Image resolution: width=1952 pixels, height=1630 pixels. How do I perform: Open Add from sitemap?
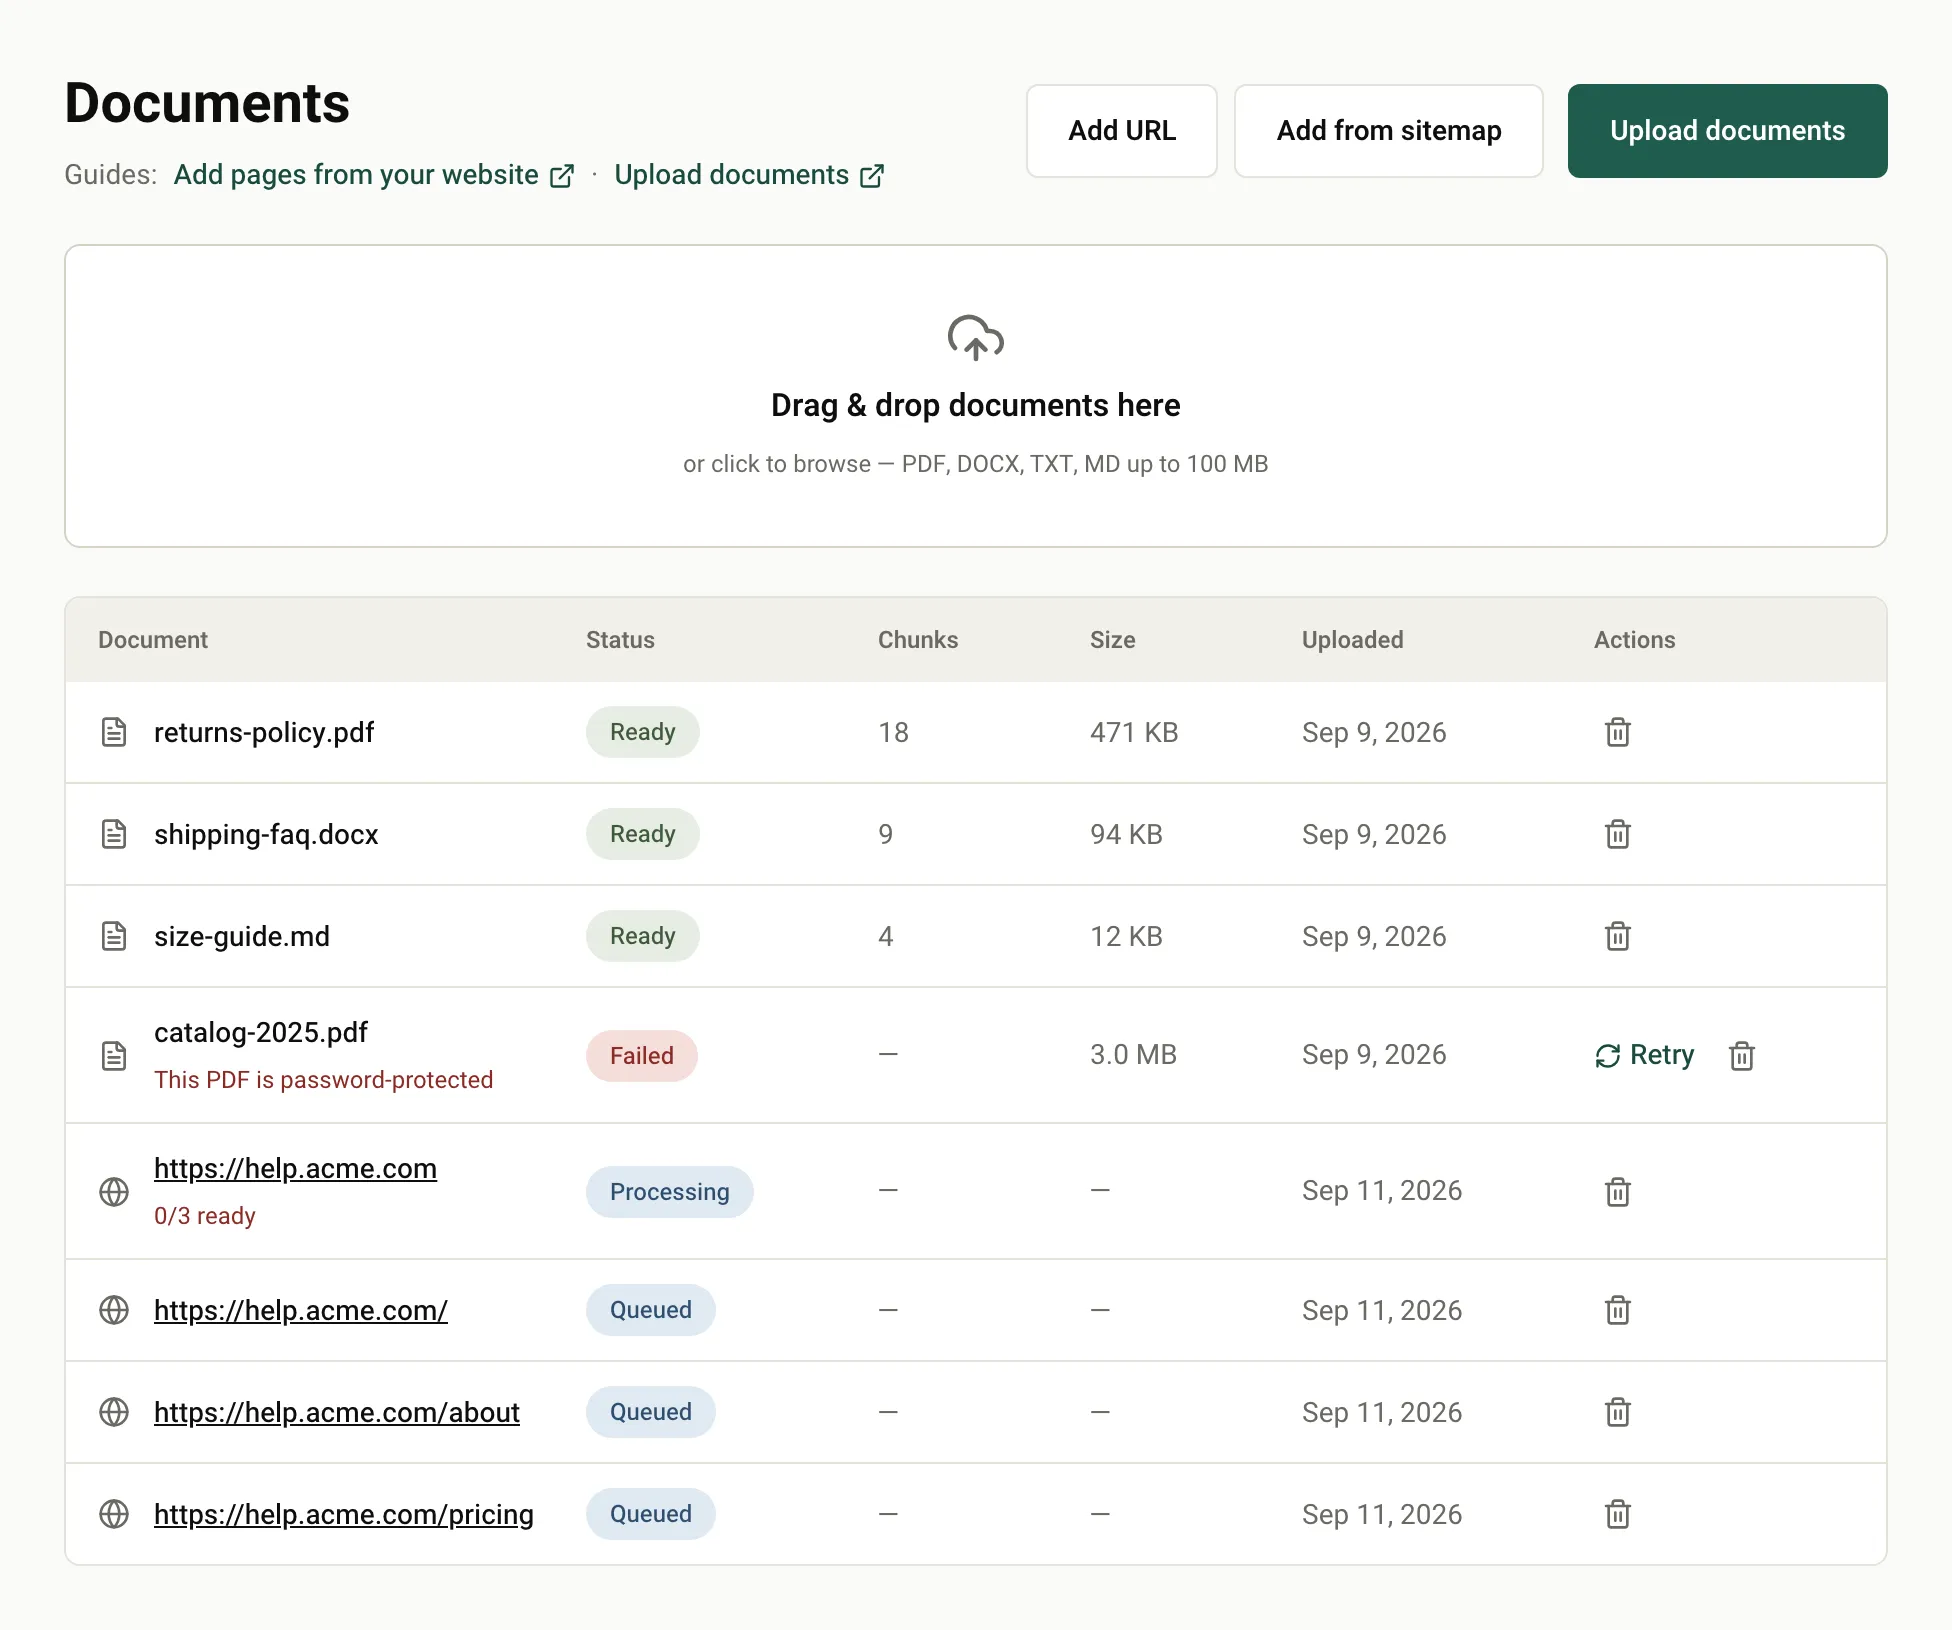click(x=1389, y=131)
